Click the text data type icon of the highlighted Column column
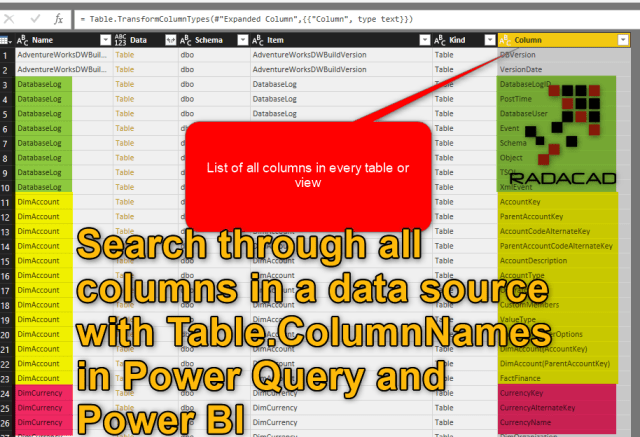 pos(505,40)
